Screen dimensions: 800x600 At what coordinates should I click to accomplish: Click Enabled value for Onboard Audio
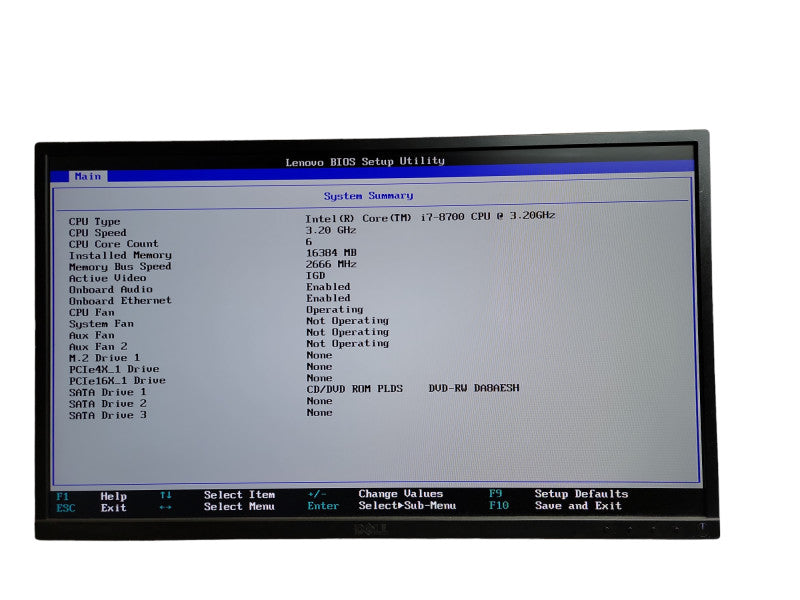click(328, 287)
